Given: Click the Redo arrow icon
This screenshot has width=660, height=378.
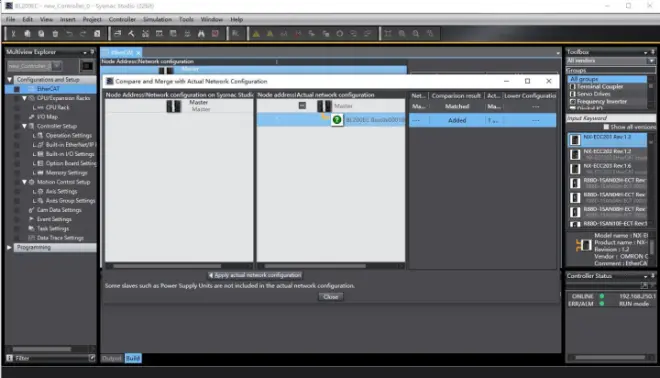Looking at the screenshot, I should [x=83, y=34].
